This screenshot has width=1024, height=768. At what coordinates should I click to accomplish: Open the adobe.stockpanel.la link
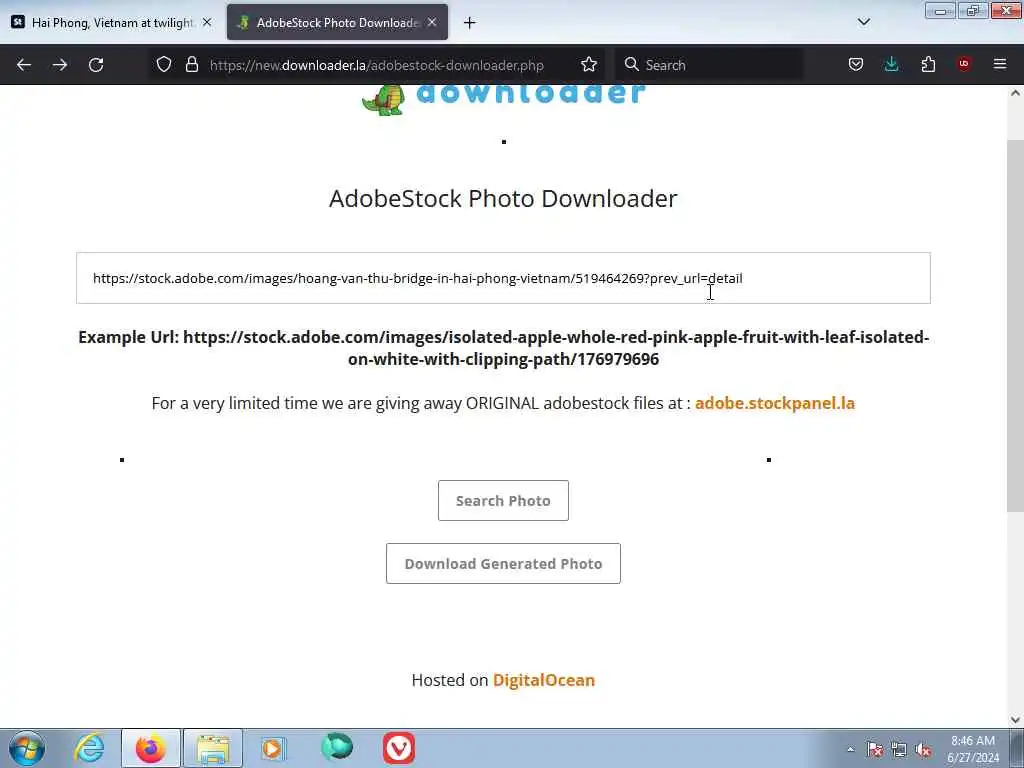click(775, 403)
